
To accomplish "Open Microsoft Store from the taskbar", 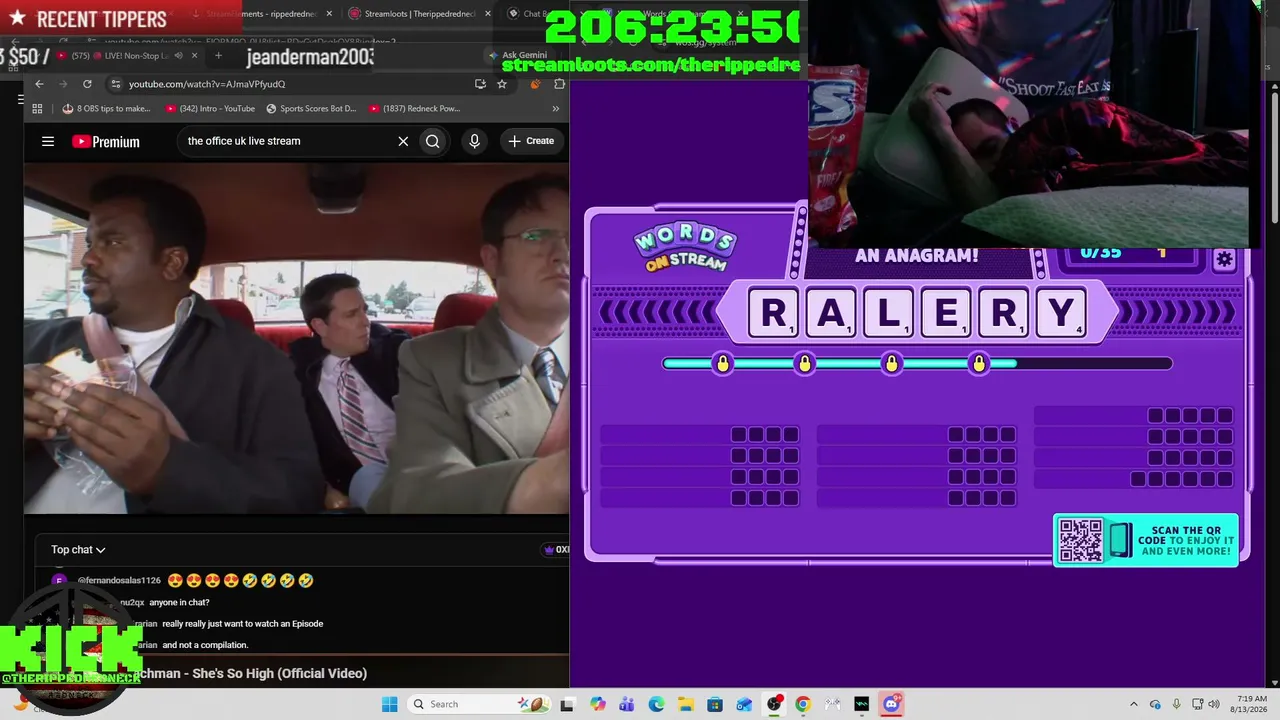I will (715, 704).
